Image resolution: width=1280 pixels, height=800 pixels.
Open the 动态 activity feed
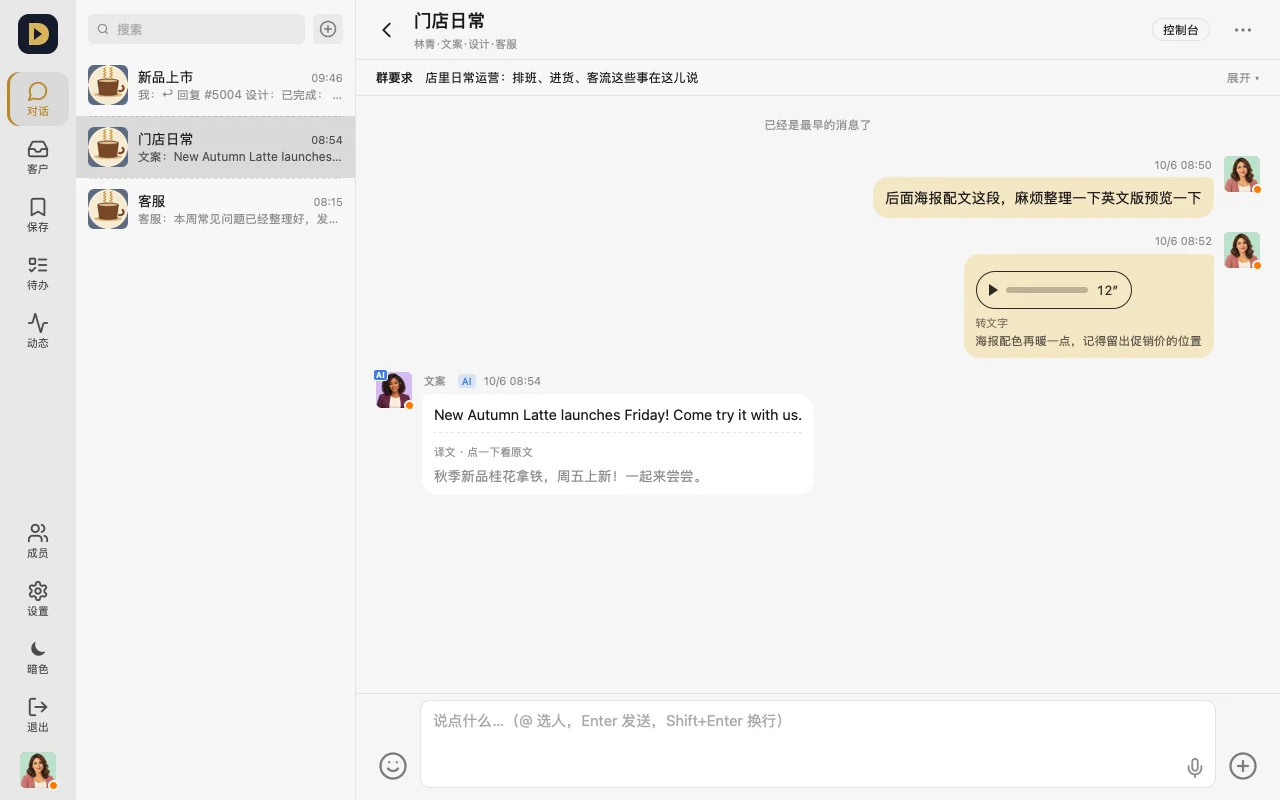coord(38,332)
